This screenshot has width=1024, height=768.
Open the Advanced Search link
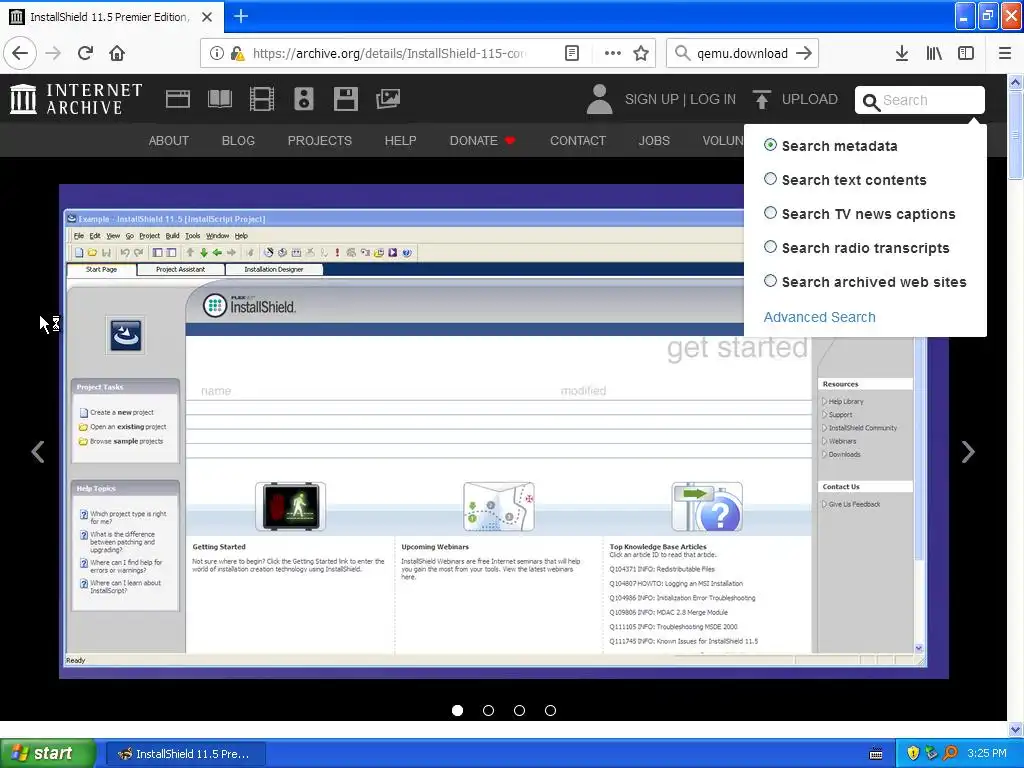pyautogui.click(x=820, y=317)
